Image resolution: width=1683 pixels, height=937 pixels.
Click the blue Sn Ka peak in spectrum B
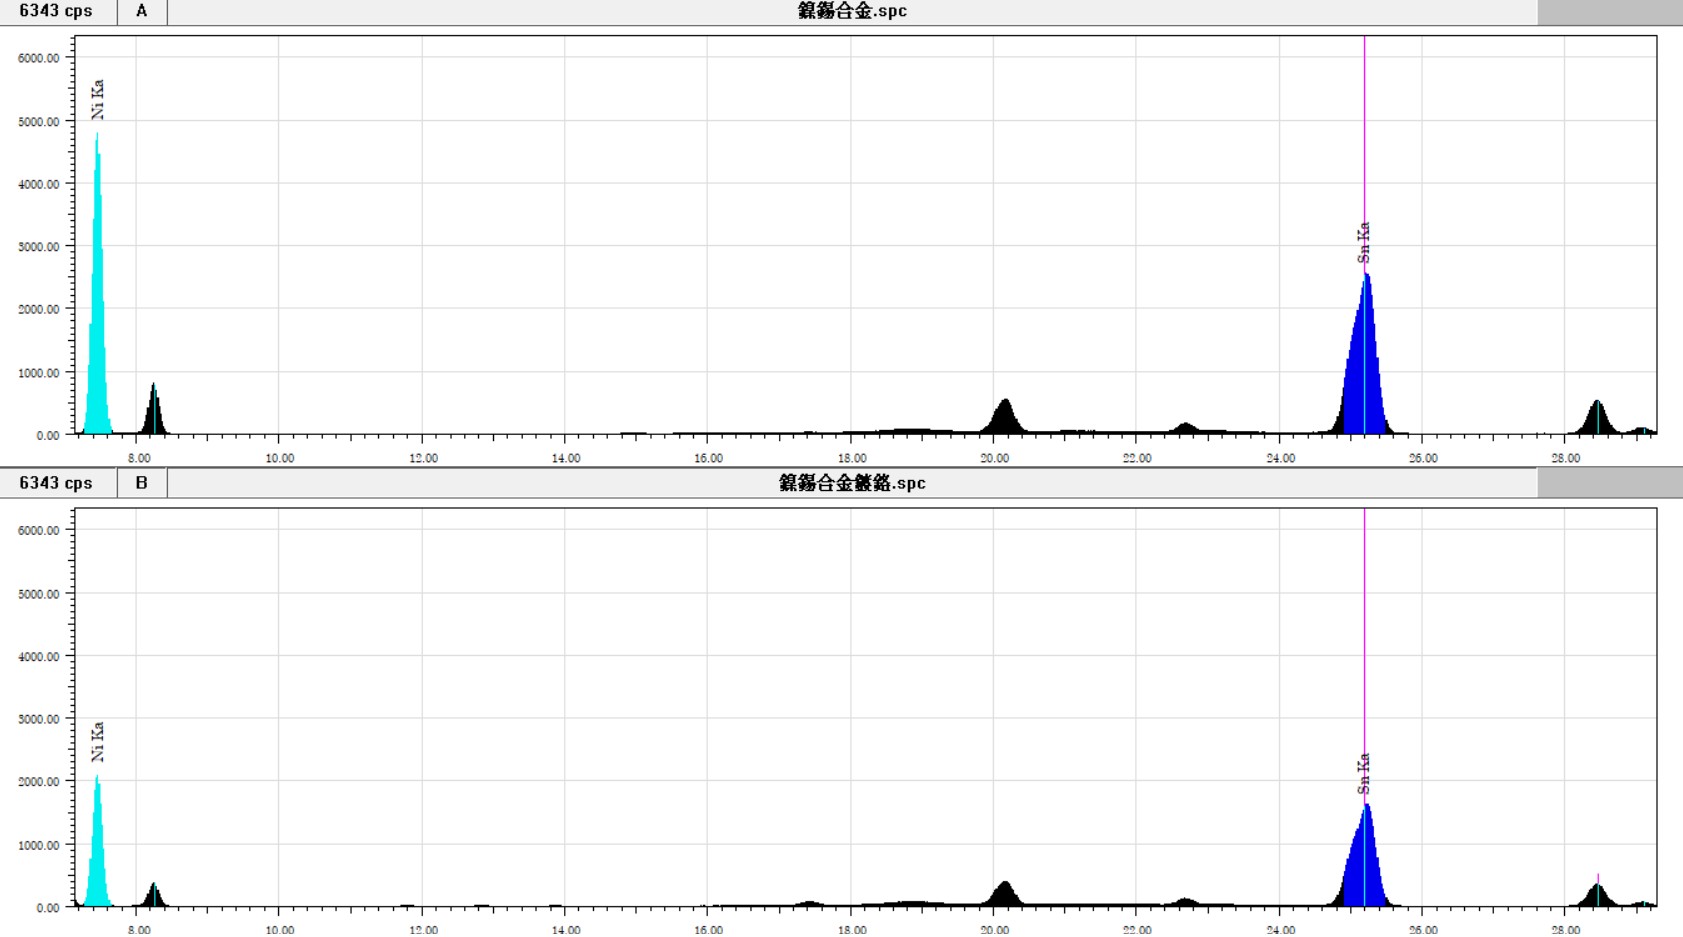1366,870
